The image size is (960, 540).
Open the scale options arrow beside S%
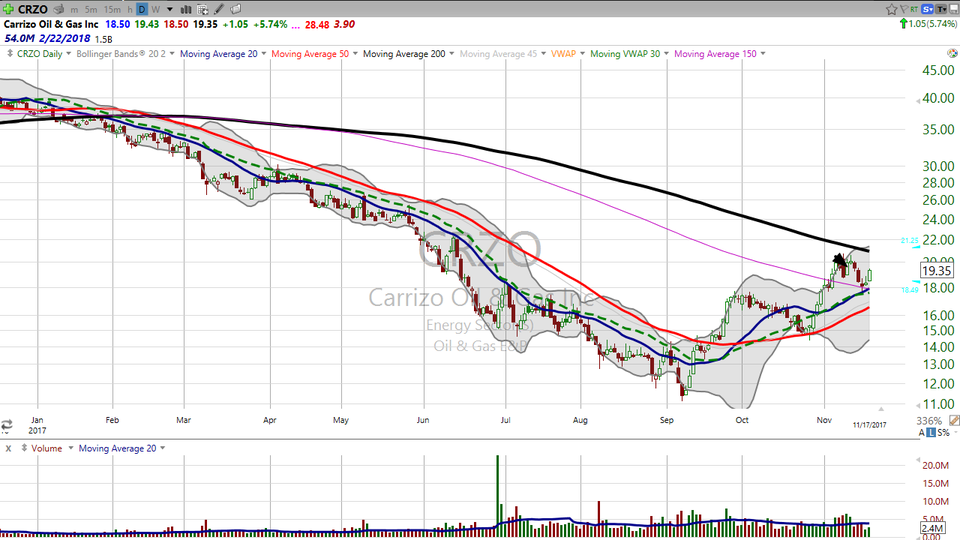pyautogui.click(x=955, y=433)
